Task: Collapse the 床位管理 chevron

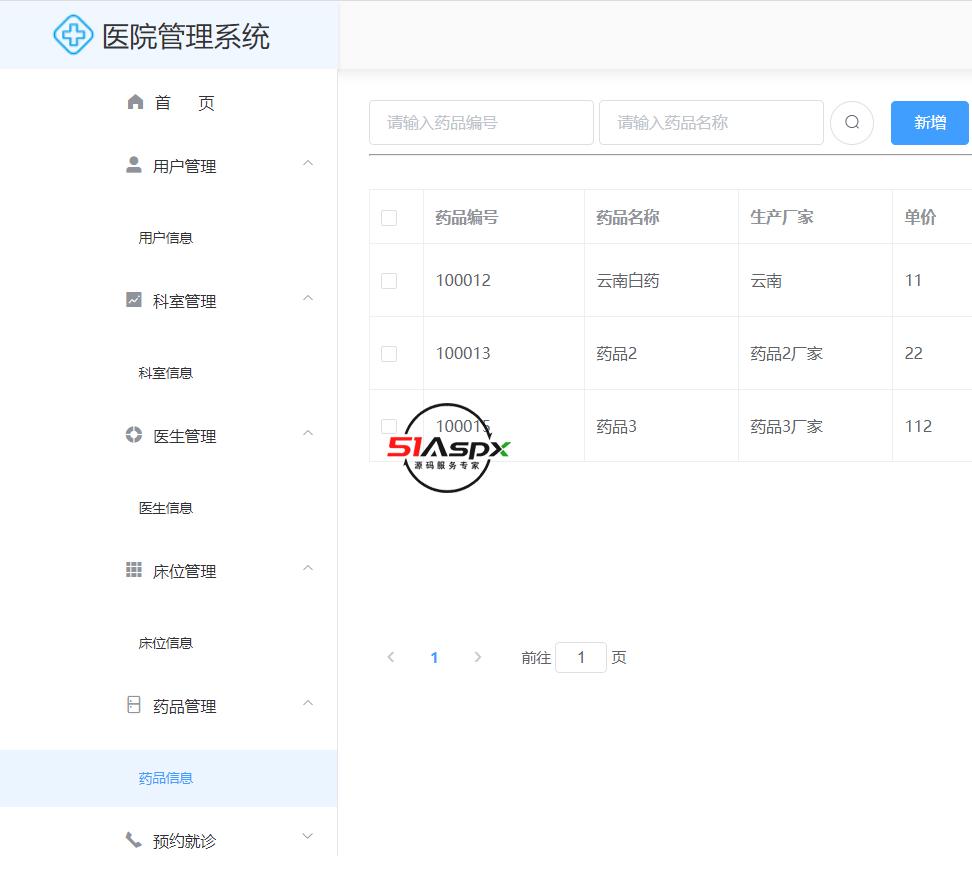Action: (307, 568)
